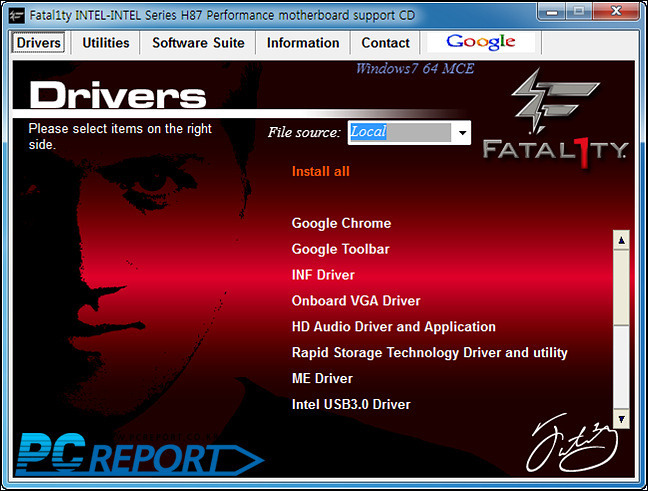The width and height of the screenshot is (648, 491).
Task: Switch to the Drivers tab
Action: 38,43
